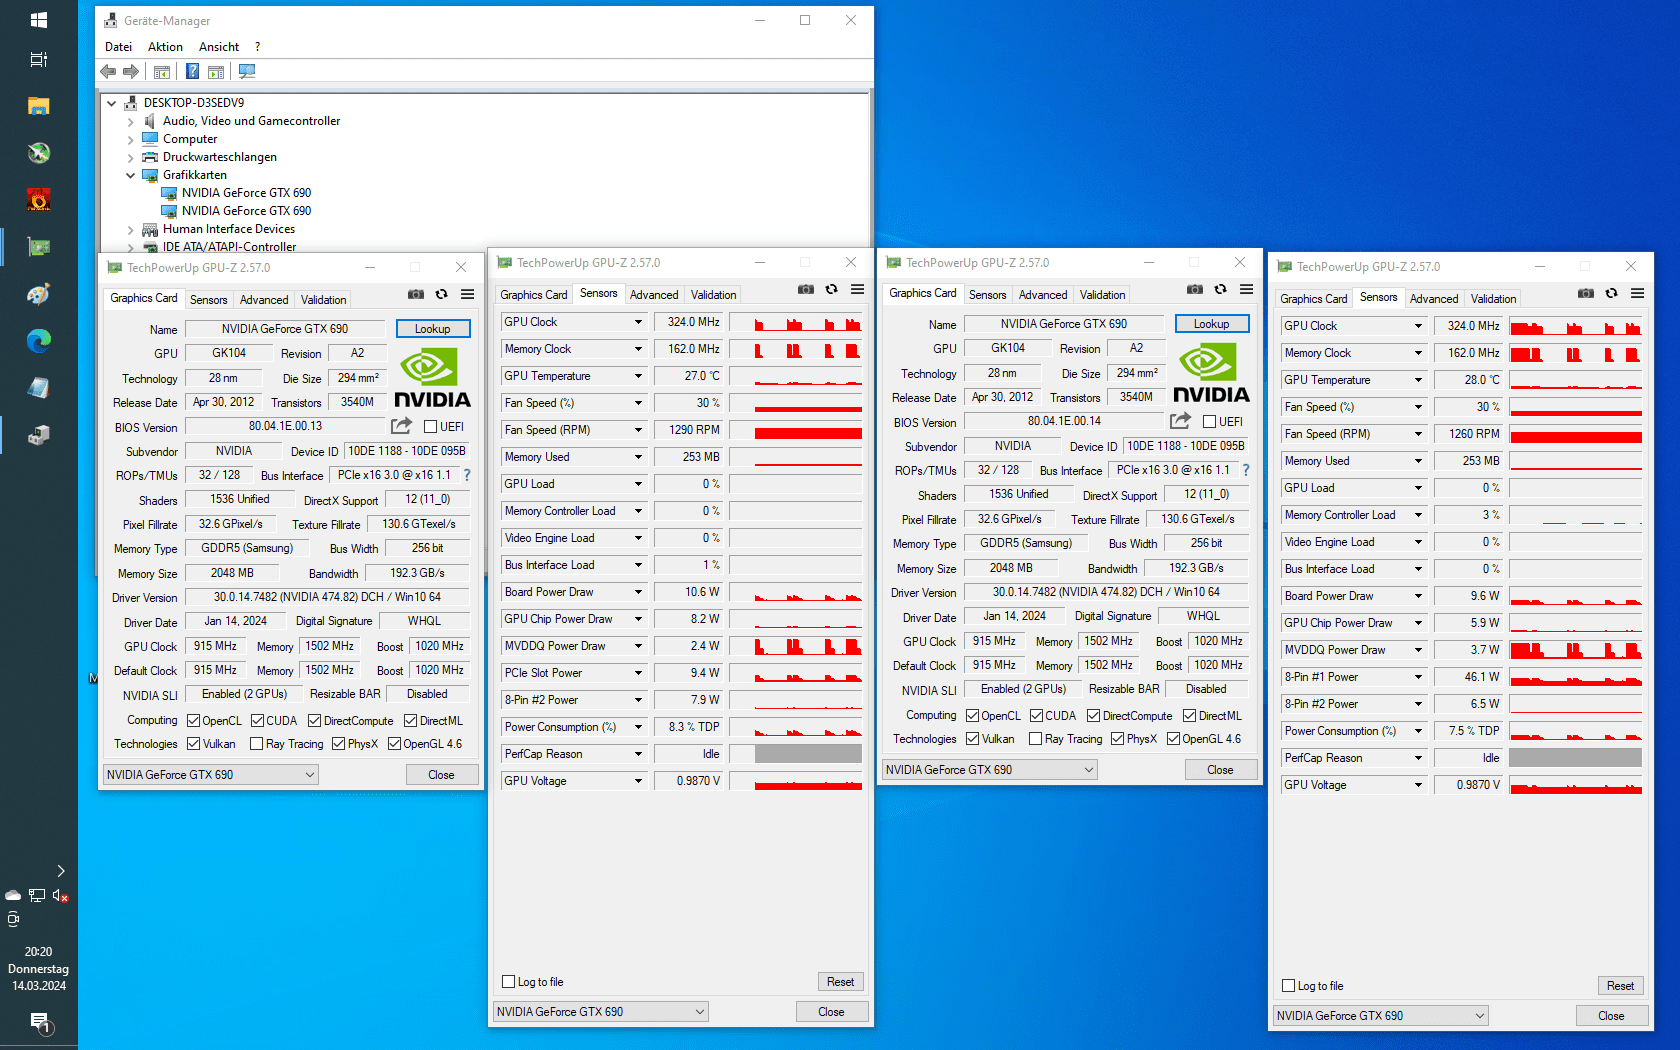The image size is (1680, 1050).
Task: Launch Microsoft Edge from the taskbar
Action: click(x=39, y=341)
